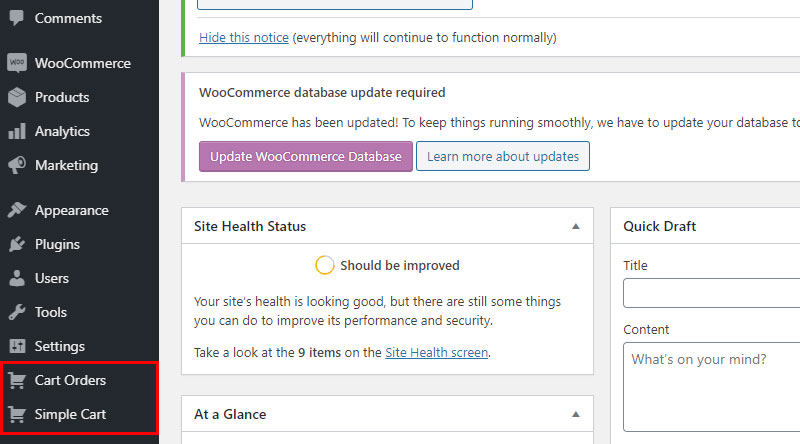
Task: Click the Users person icon
Action: [17, 278]
